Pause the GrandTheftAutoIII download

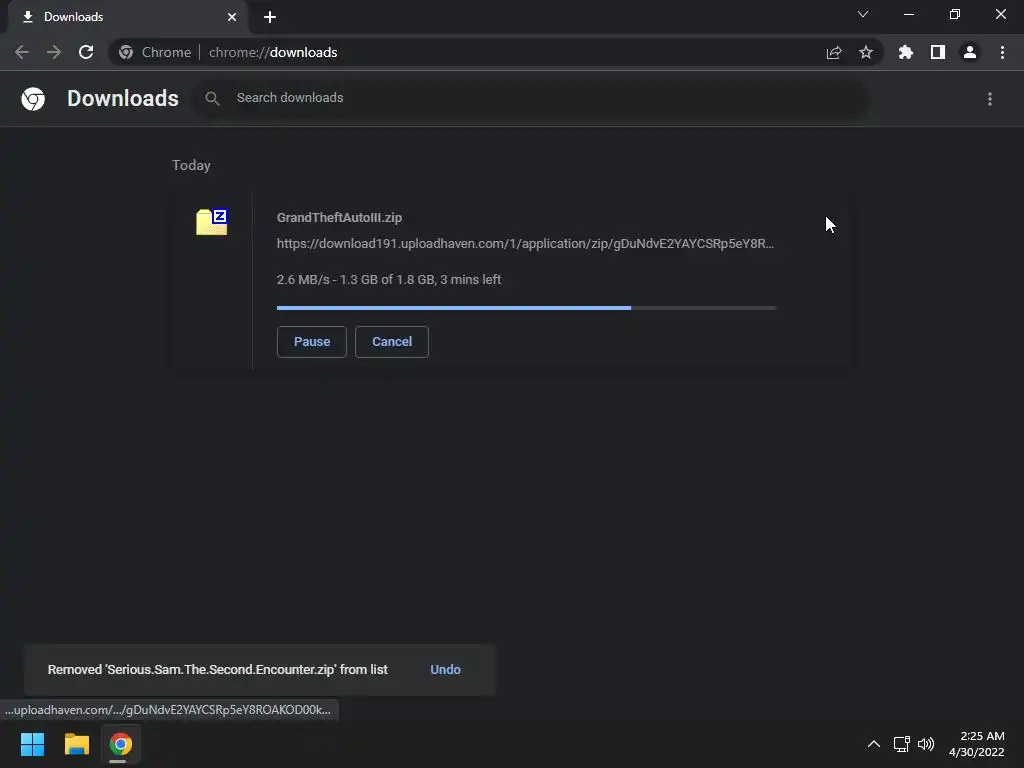coord(312,342)
